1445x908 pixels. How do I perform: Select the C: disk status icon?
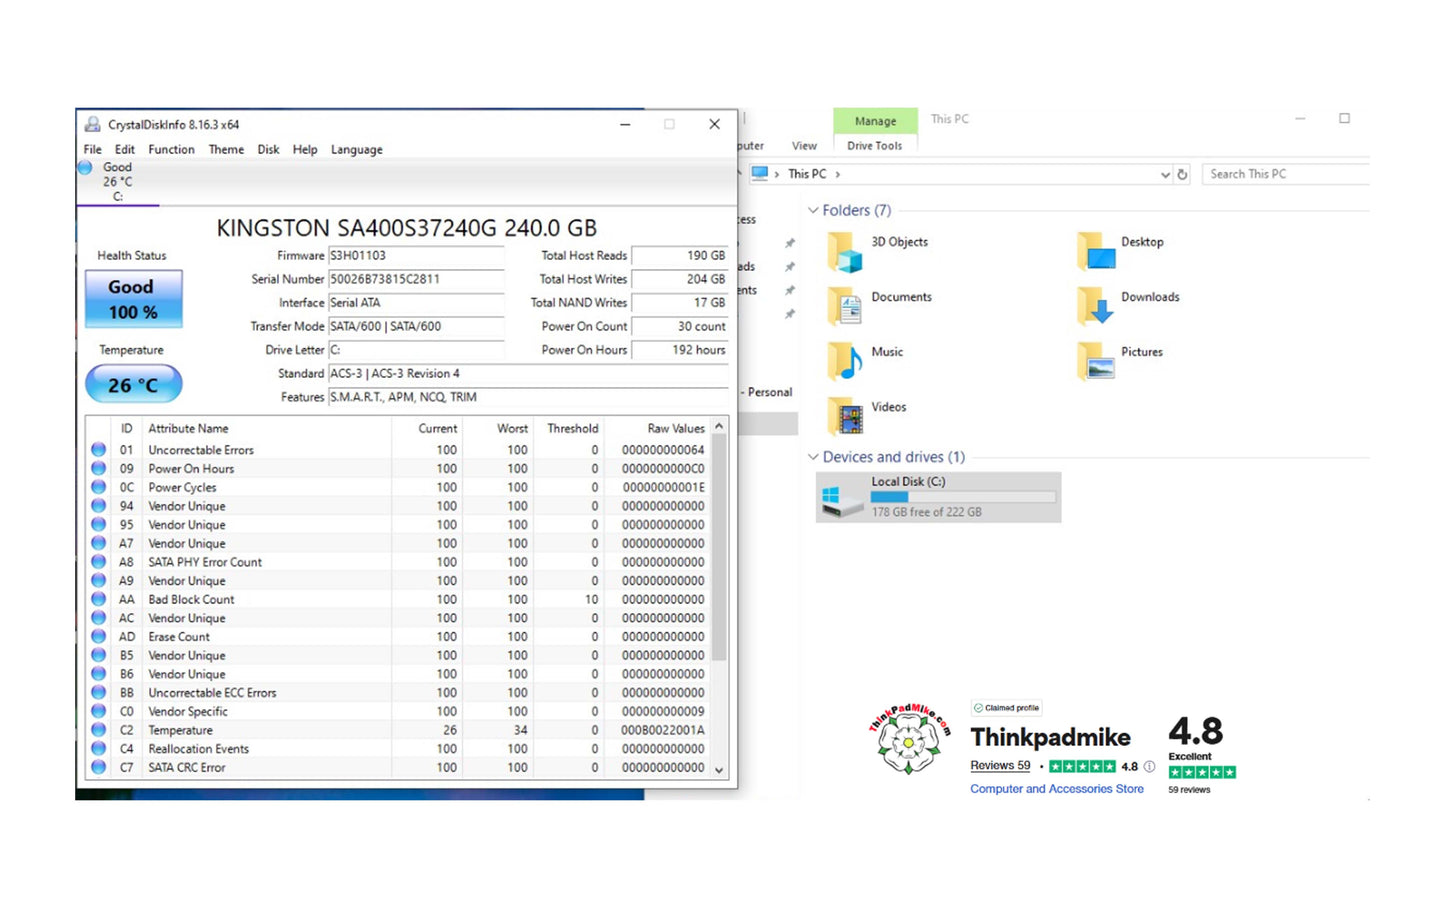click(86, 168)
